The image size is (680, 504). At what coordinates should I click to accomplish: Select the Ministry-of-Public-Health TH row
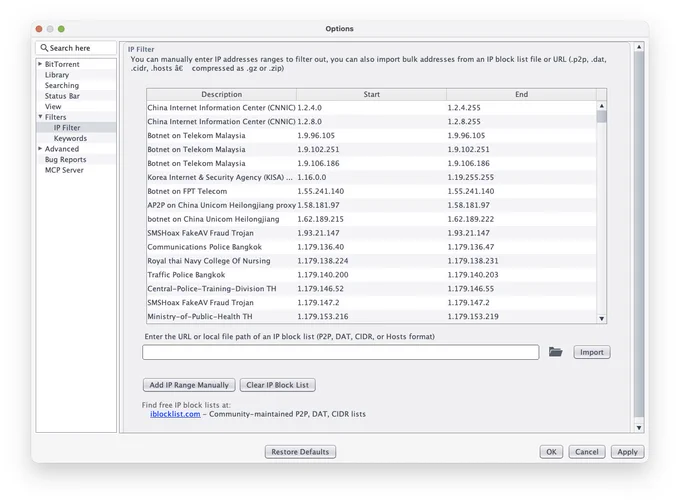coord(372,316)
